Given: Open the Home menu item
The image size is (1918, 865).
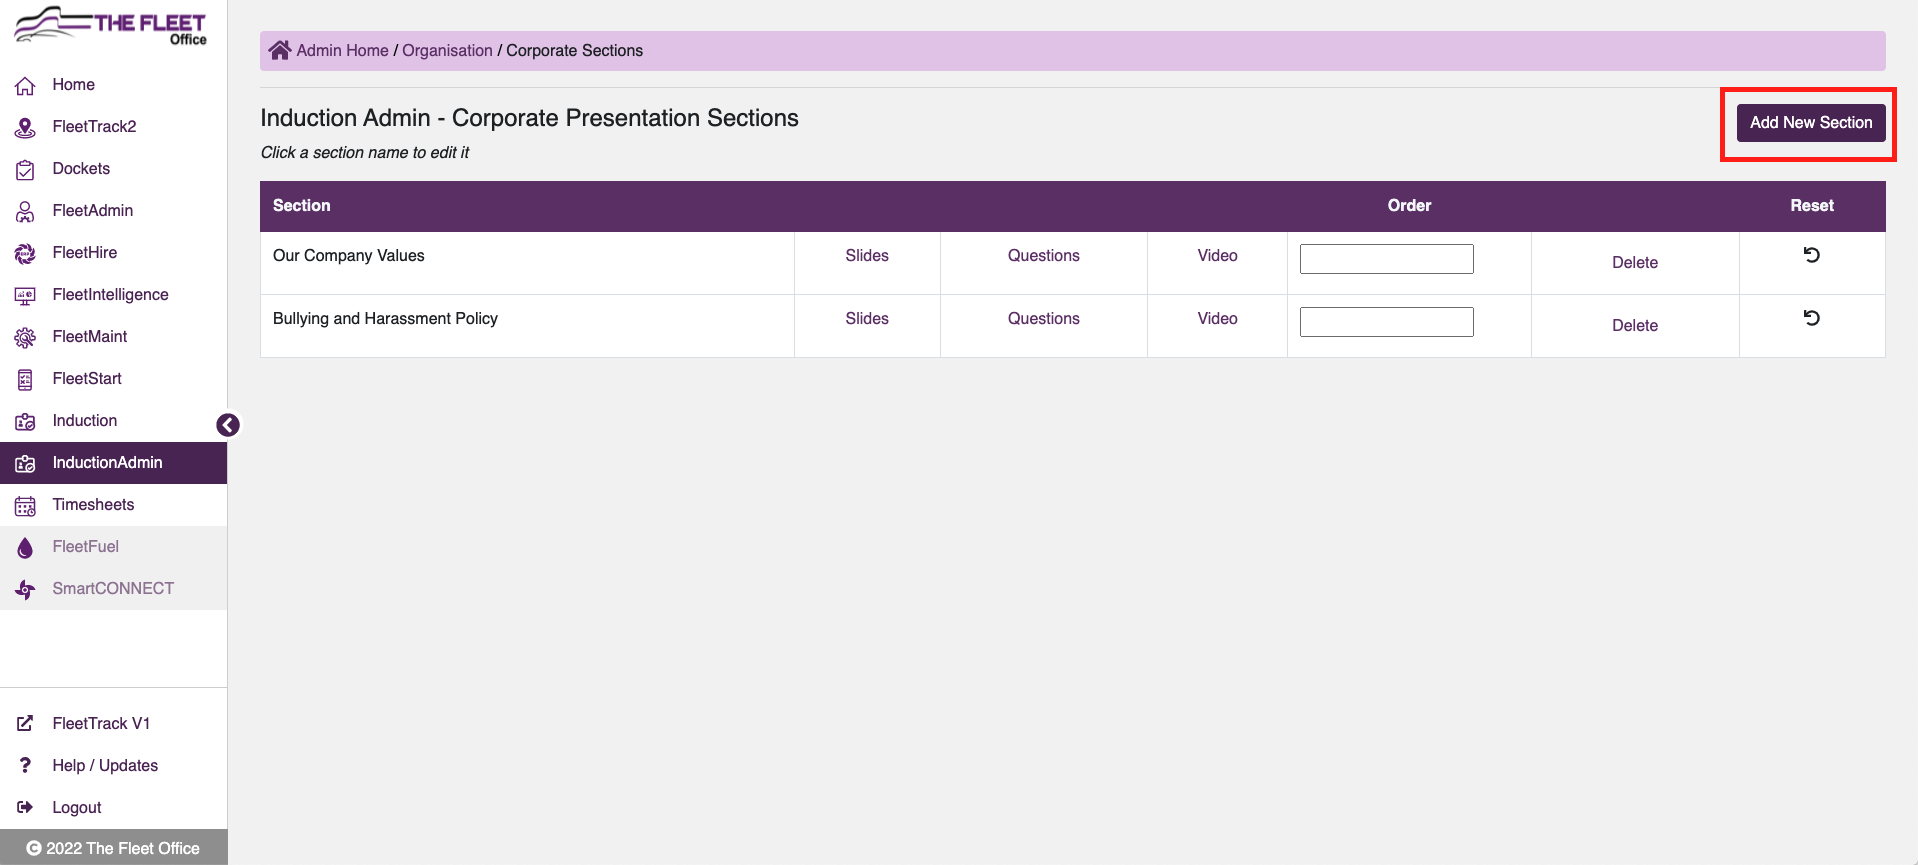Looking at the screenshot, I should (x=74, y=85).
